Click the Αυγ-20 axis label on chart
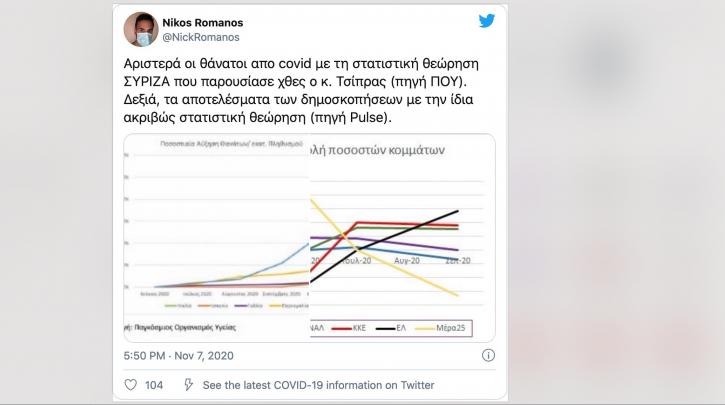This screenshot has height=405, width=725. click(406, 260)
